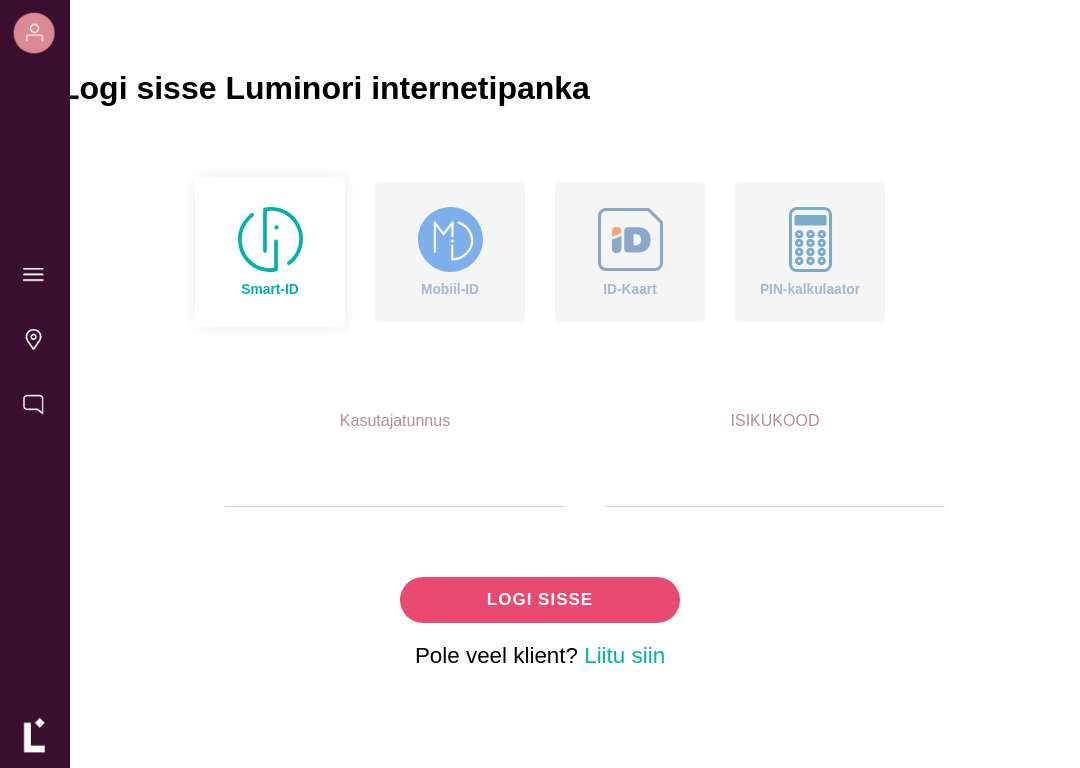Focus the ISIKUKOOD input line
Image resolution: width=1080 pixels, height=768 pixels.
point(775,482)
